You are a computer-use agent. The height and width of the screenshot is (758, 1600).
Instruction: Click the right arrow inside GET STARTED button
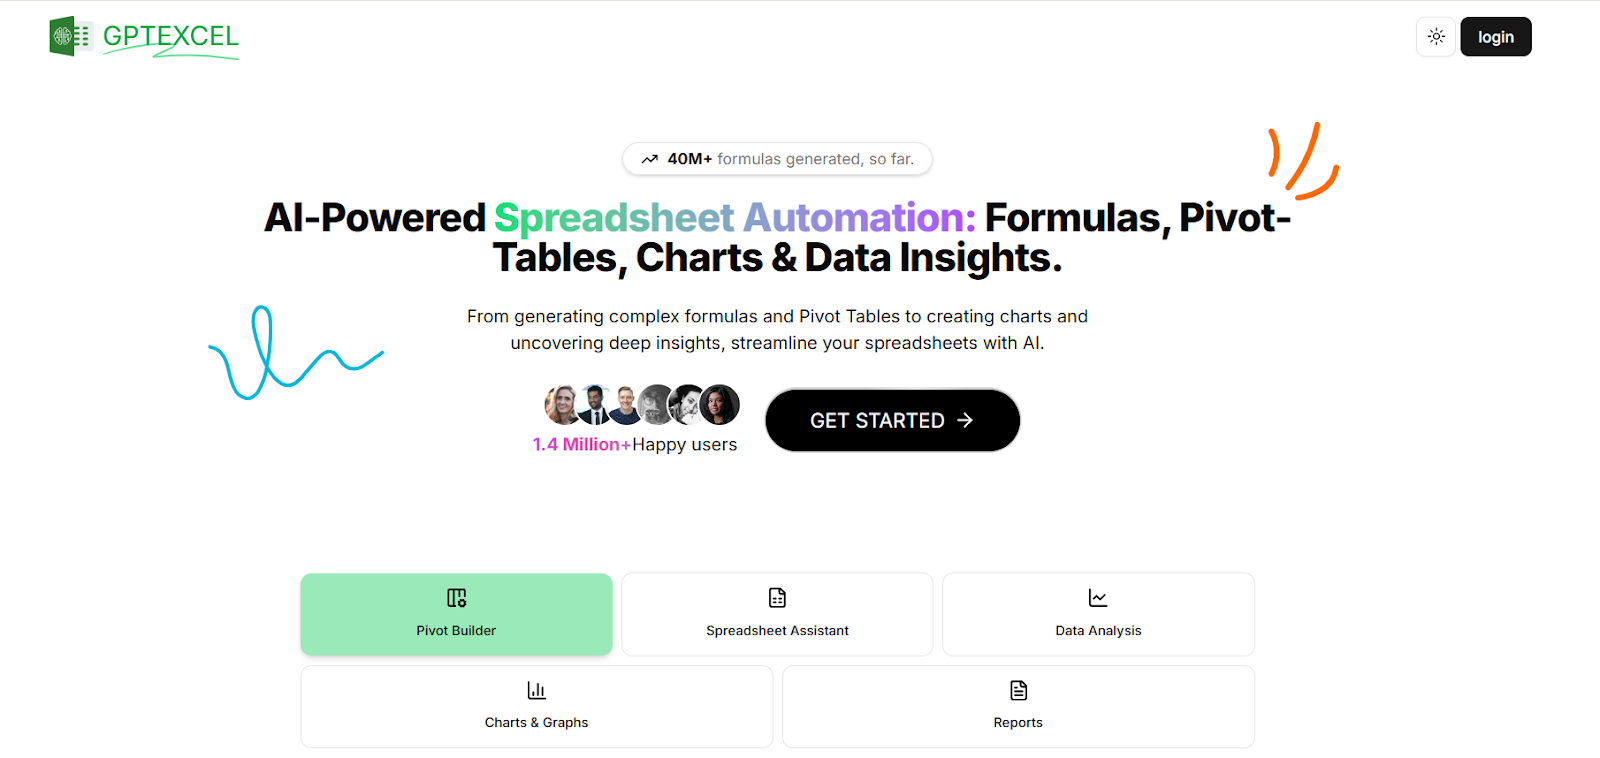(966, 420)
